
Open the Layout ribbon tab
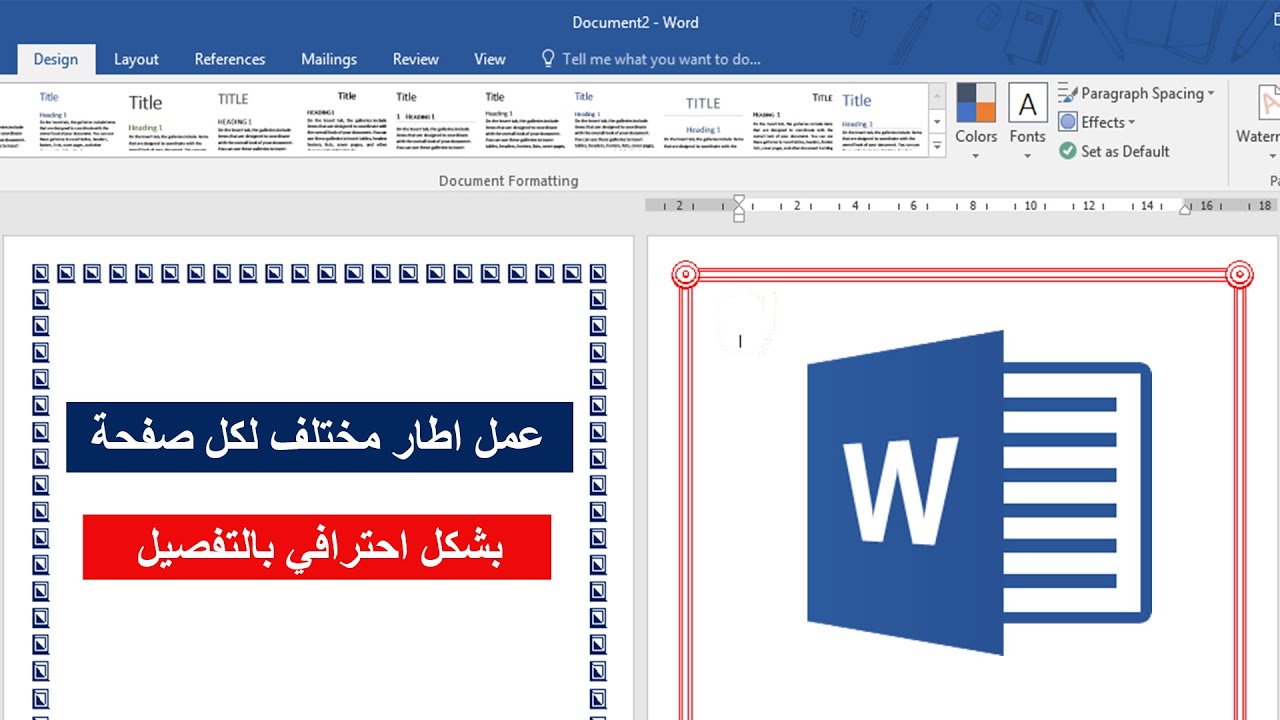coord(136,59)
